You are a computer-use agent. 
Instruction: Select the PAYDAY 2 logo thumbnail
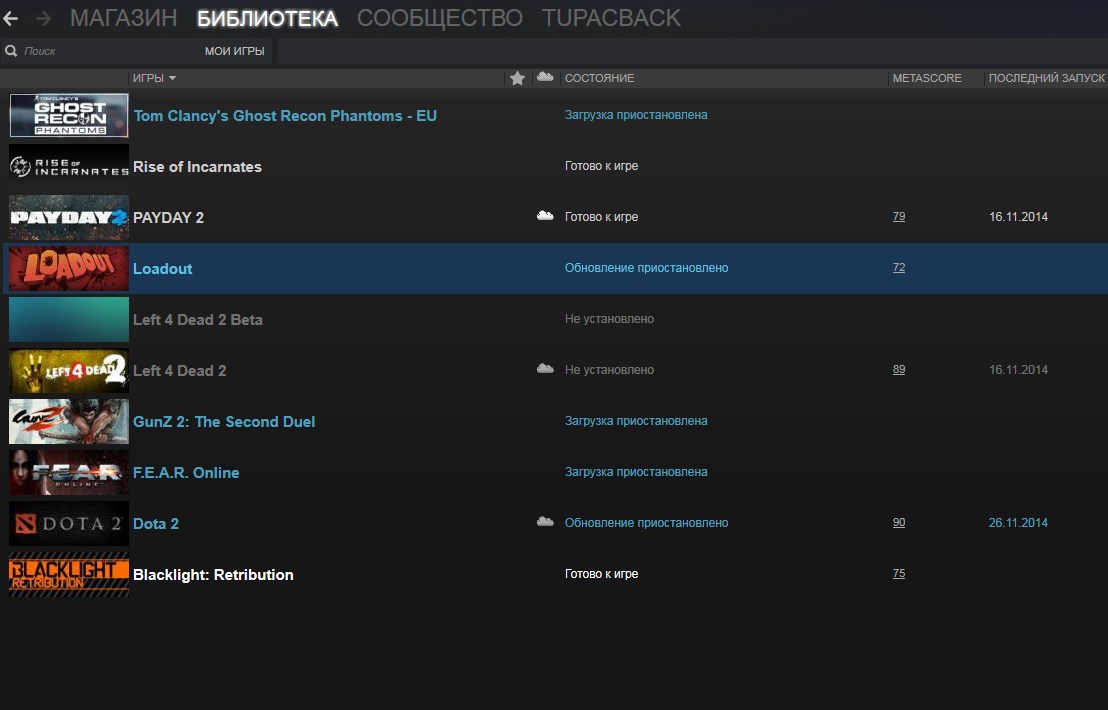69,217
